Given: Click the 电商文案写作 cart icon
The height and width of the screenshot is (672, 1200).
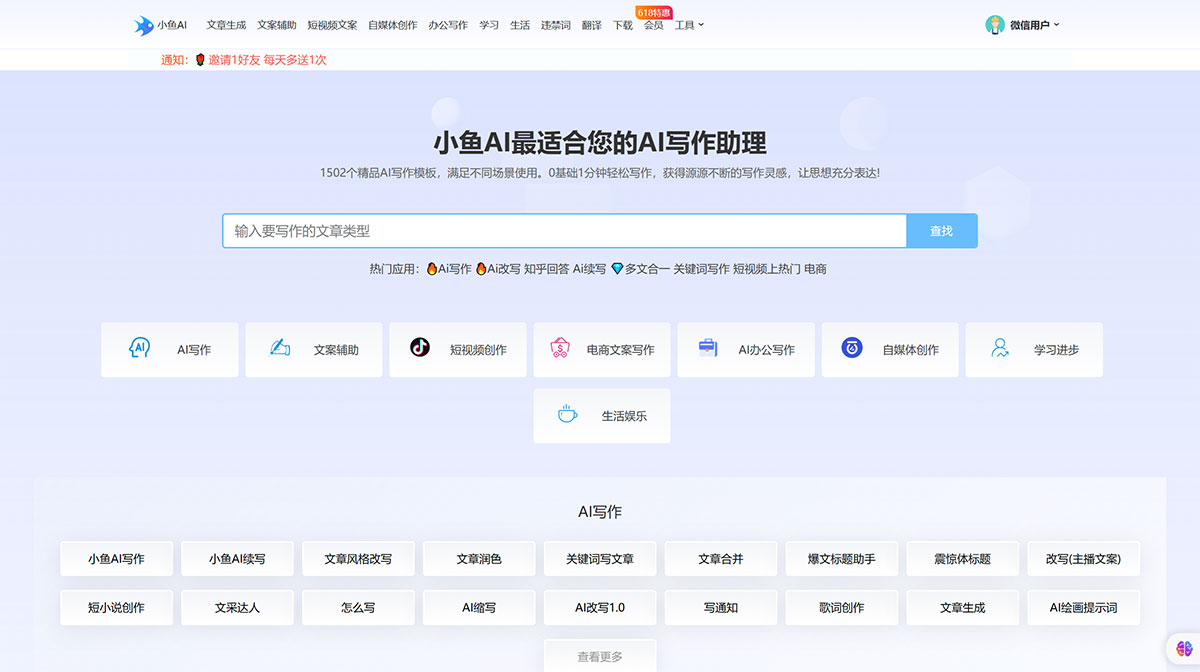Looking at the screenshot, I should tap(561, 349).
